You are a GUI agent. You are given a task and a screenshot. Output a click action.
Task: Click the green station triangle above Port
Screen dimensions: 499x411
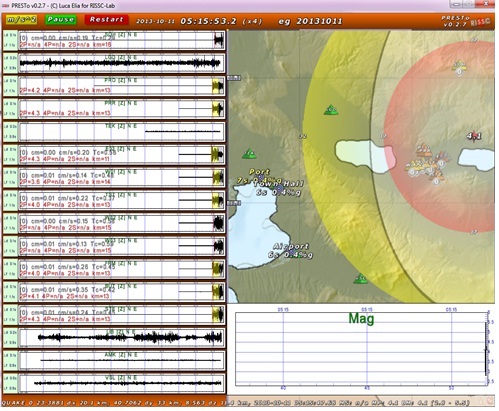click(249, 154)
